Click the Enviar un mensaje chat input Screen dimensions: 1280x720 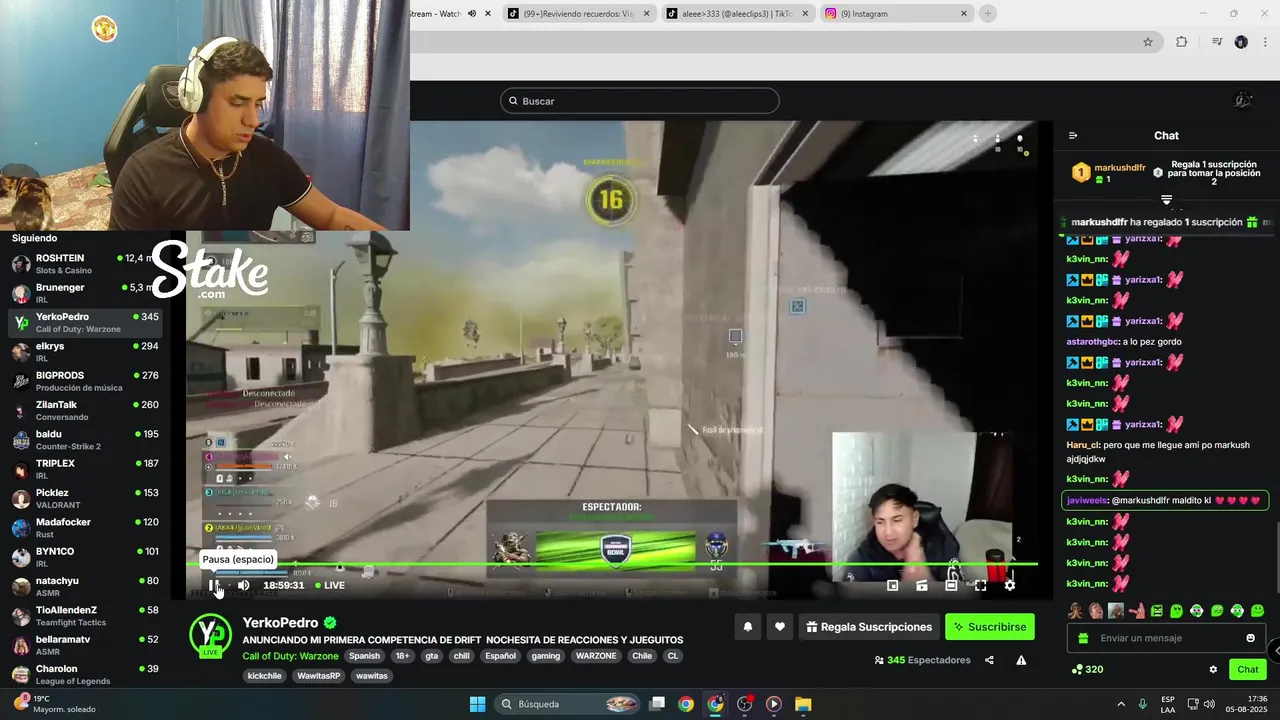tap(1167, 638)
